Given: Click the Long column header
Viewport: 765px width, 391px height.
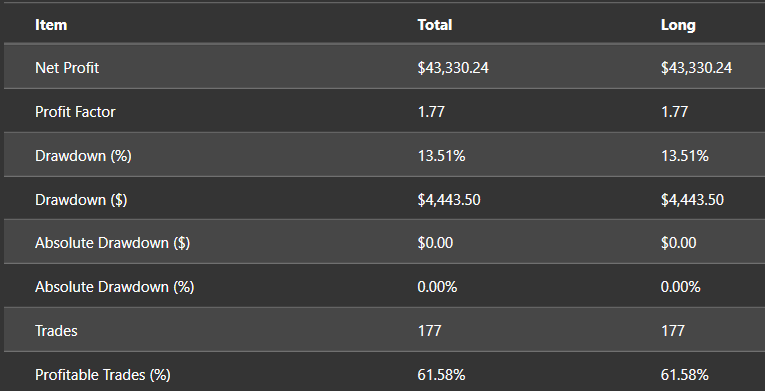Looking at the screenshot, I should coord(678,25).
